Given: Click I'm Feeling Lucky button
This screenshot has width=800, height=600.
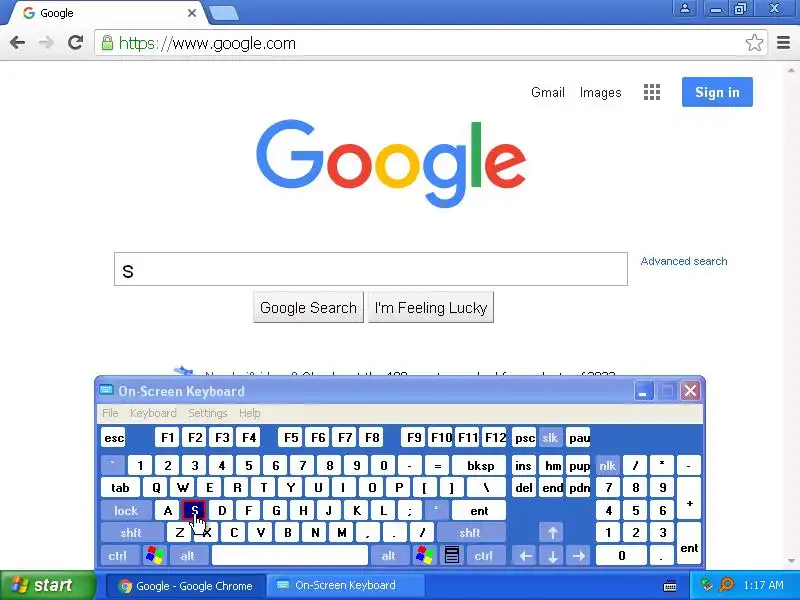Looking at the screenshot, I should tap(431, 307).
